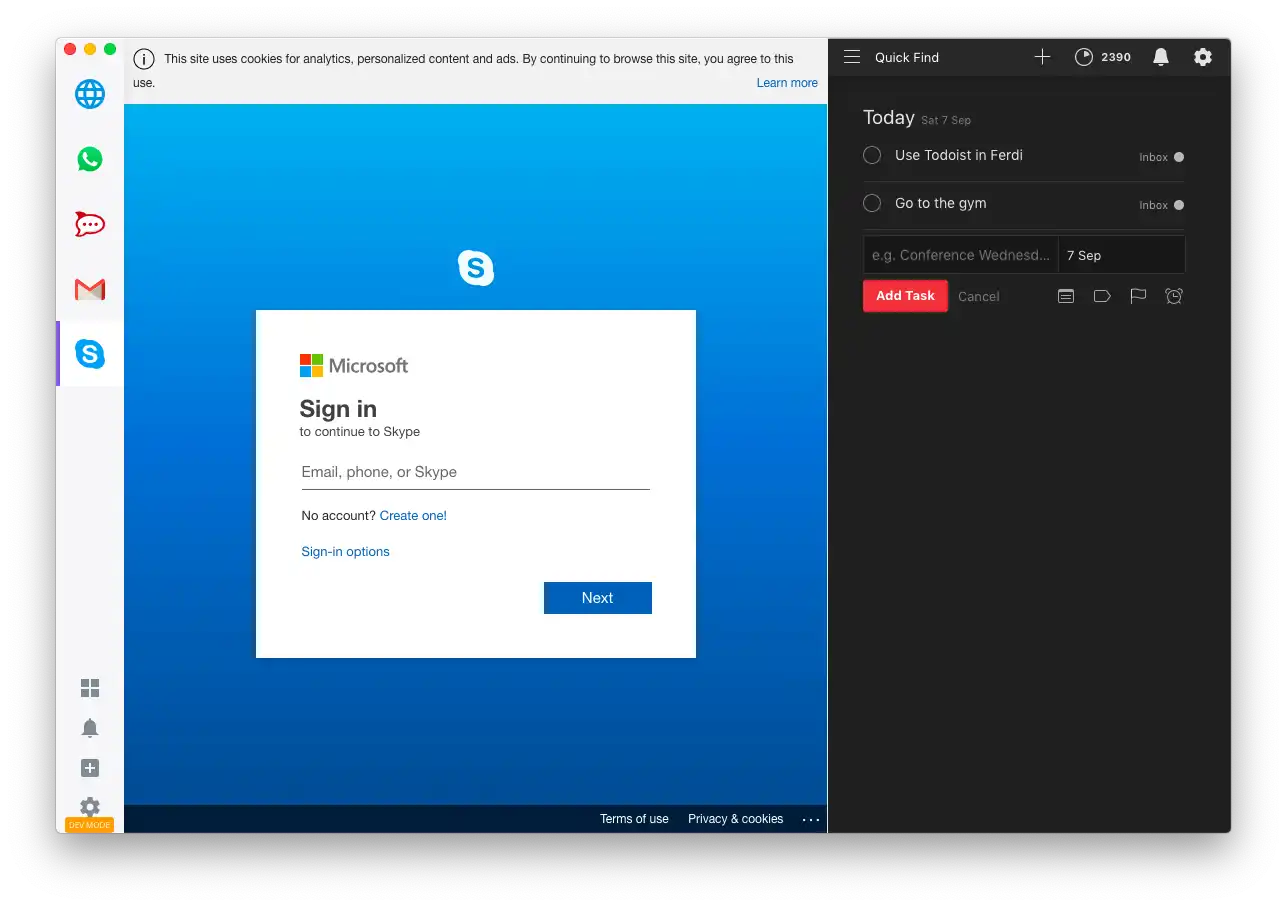
Task: Click the Quick Find search box
Action: coord(907,57)
